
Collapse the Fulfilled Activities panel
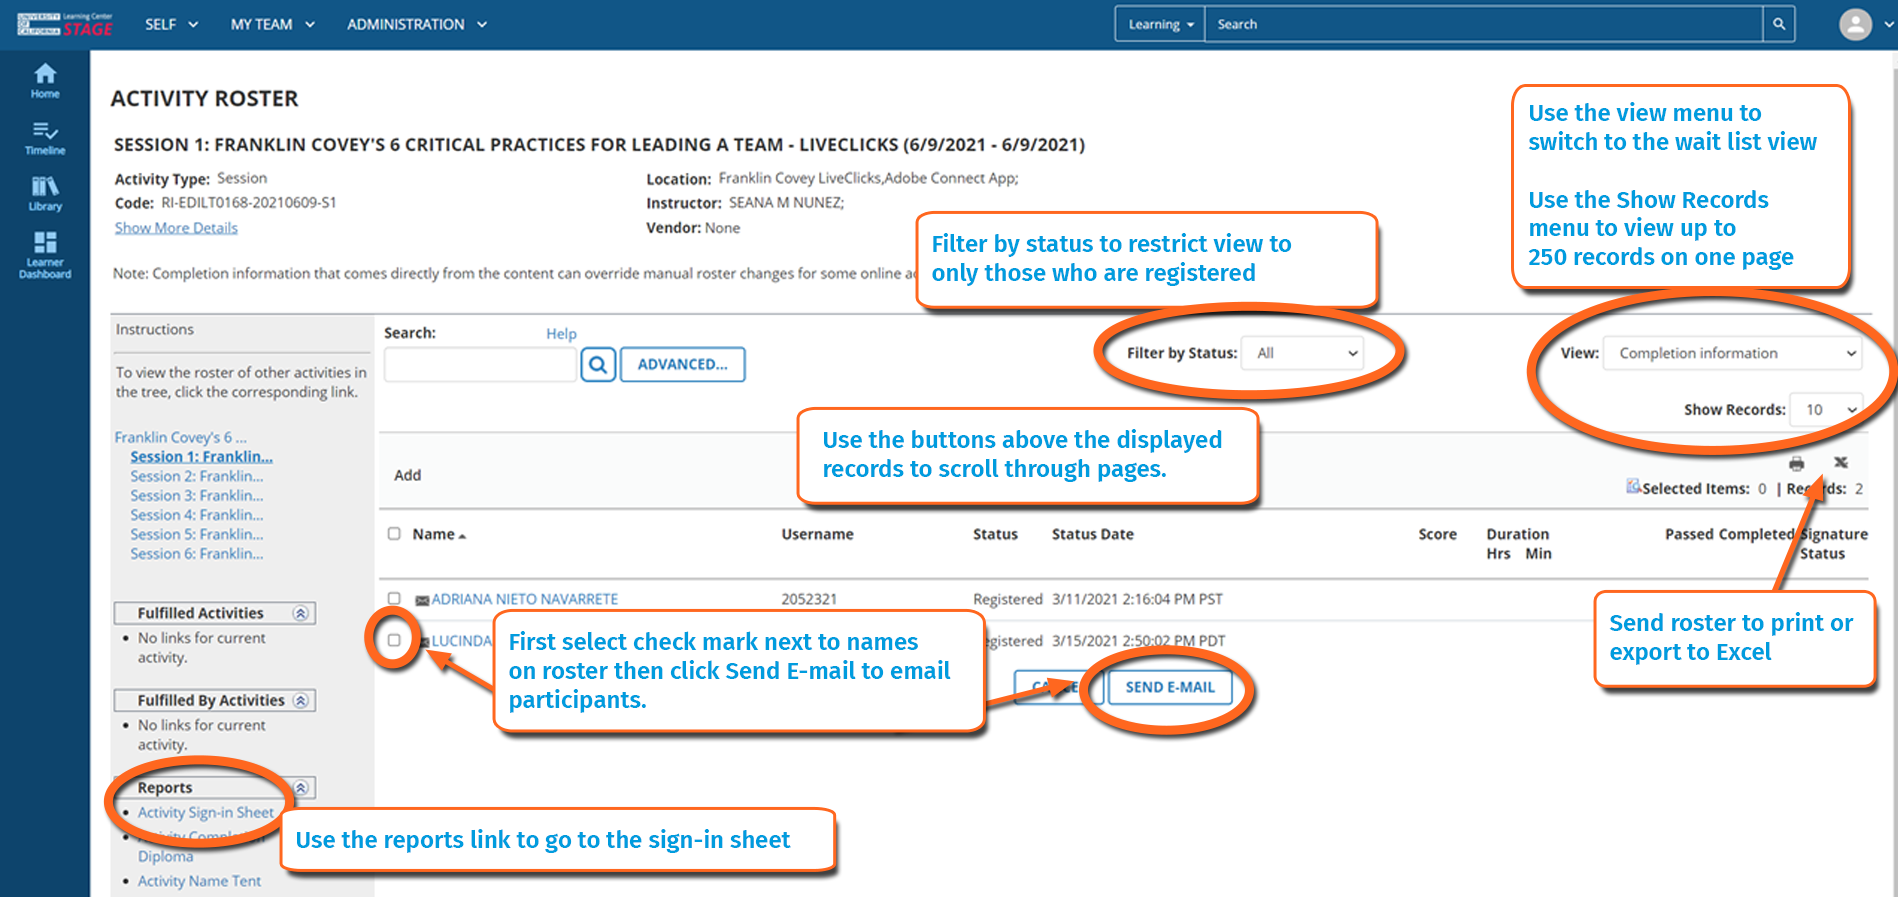point(300,613)
